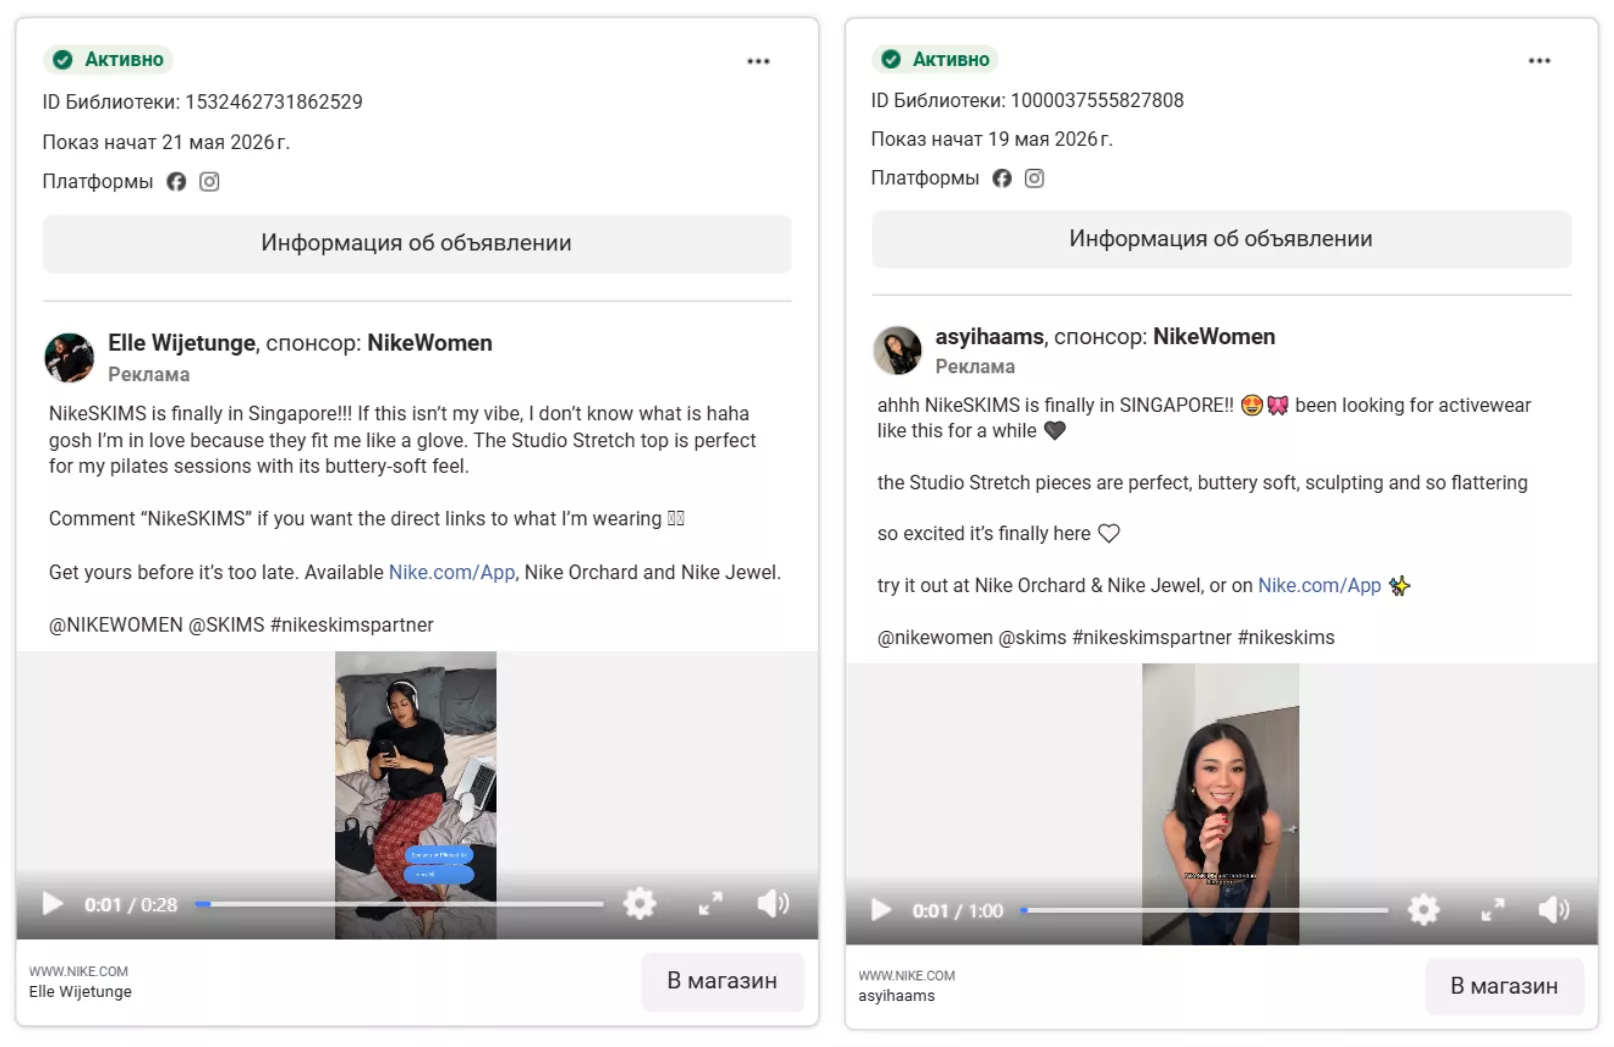The image size is (1614, 1047).
Task: Click 'Показ начат 19 мая 2026 г.' text
Action: click(x=992, y=139)
